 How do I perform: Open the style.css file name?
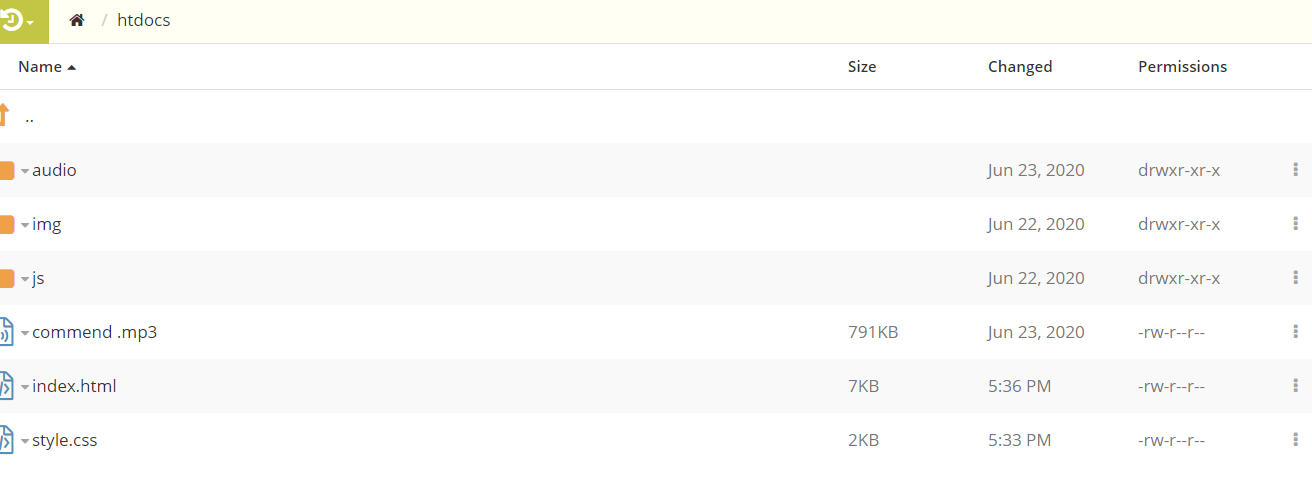[65, 440]
